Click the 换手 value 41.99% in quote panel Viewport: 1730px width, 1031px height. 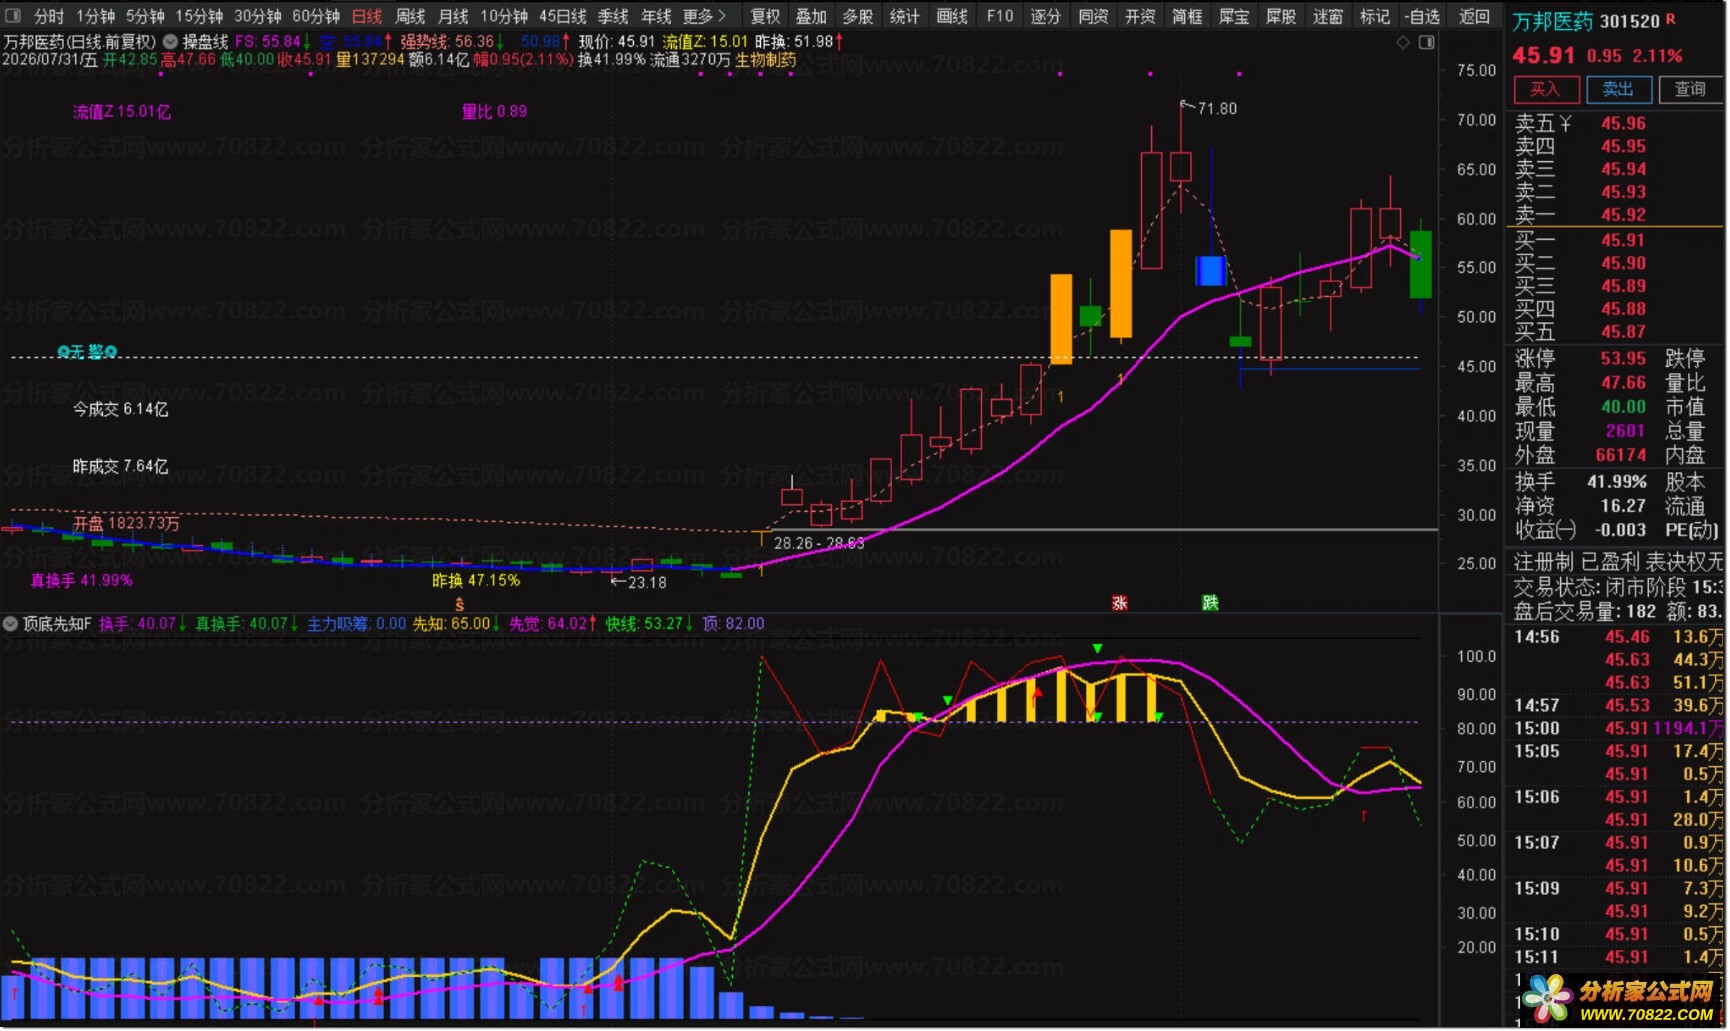tap(1616, 482)
